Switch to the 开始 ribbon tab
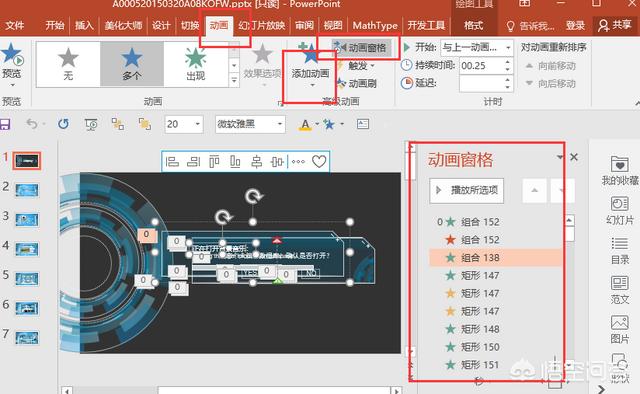Screen dimensions: 640x394 pyautogui.click(x=55, y=25)
